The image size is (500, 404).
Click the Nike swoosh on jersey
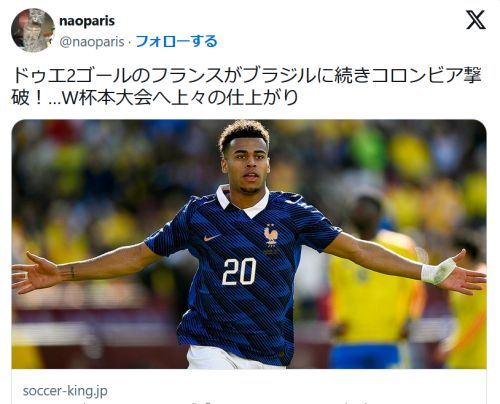click(x=212, y=238)
